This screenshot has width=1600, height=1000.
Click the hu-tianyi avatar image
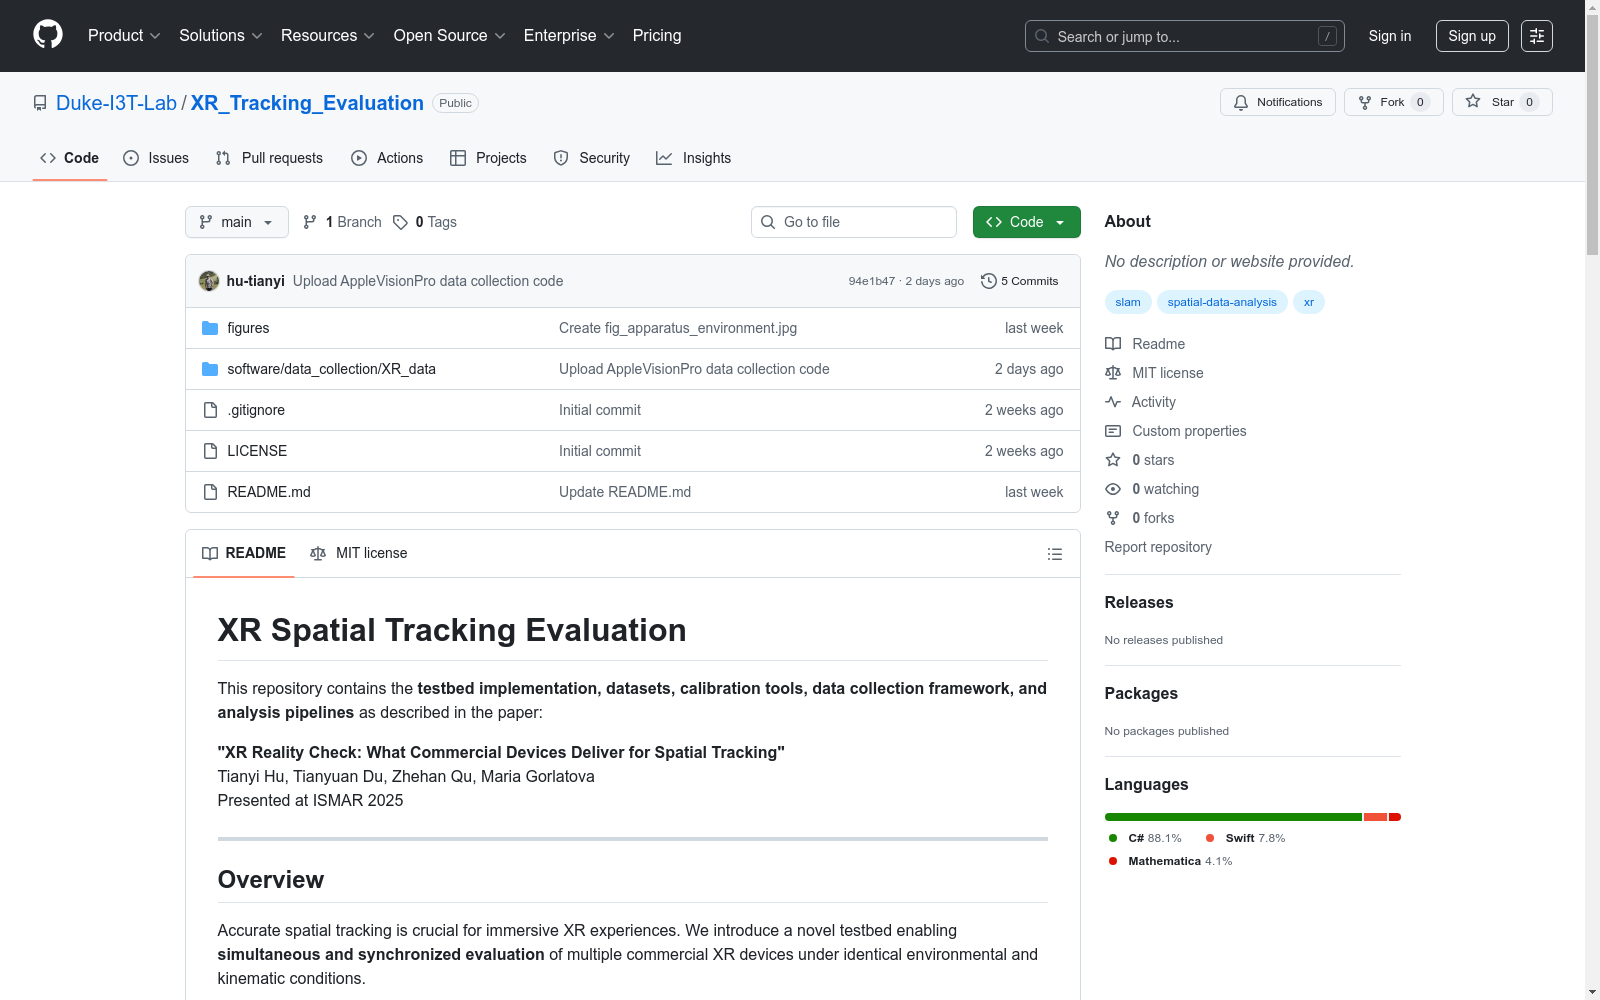coord(209,281)
